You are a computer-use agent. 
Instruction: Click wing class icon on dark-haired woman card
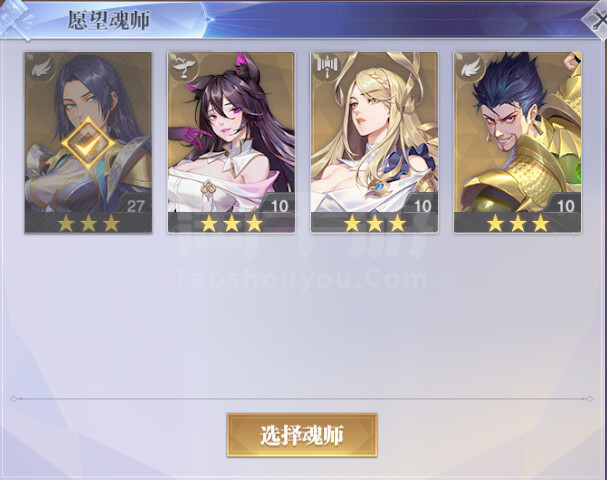click(x=41, y=67)
